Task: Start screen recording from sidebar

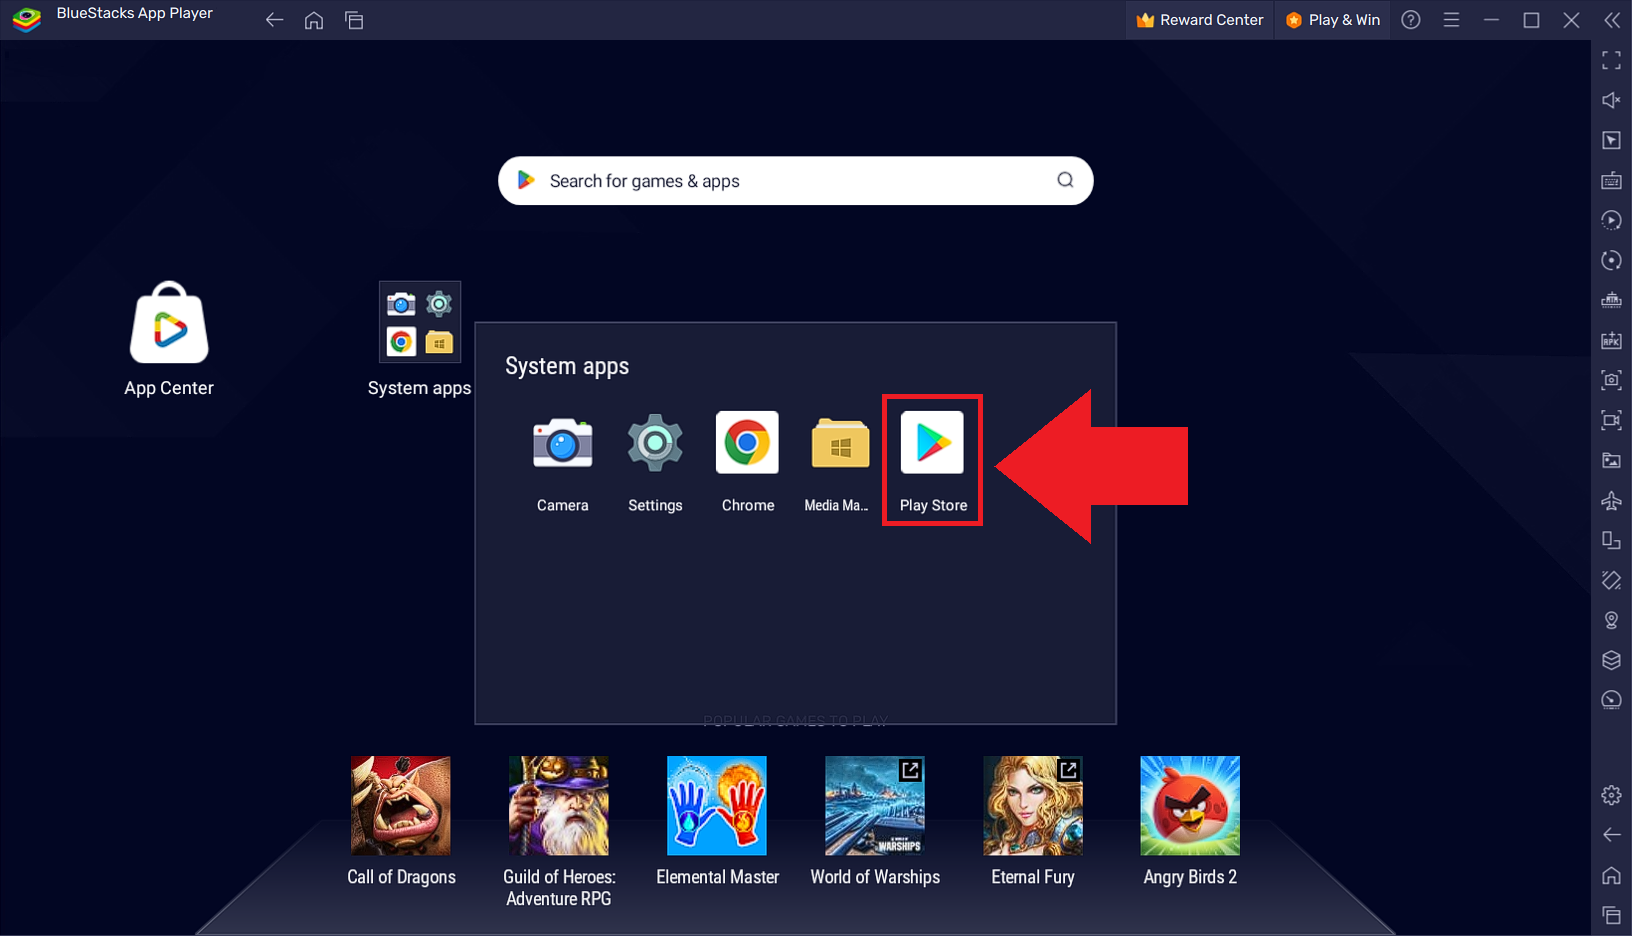Action: pyautogui.click(x=1611, y=420)
